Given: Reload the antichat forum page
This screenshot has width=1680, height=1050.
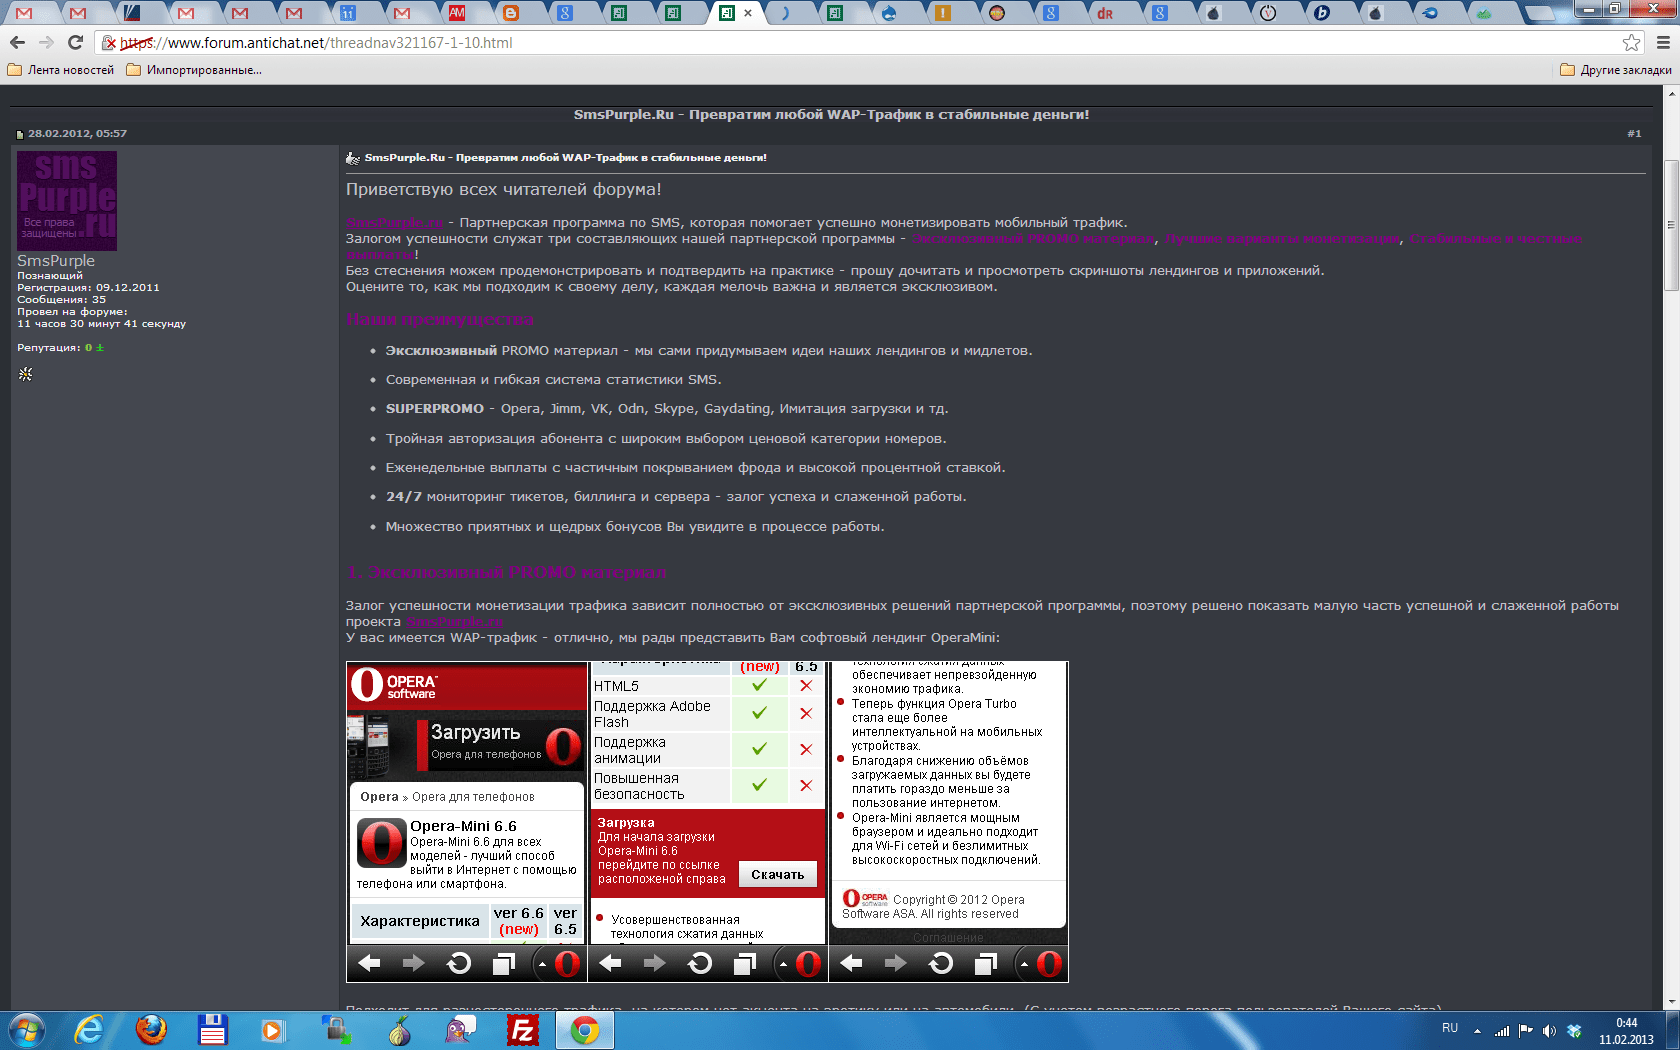Looking at the screenshot, I should coord(75,42).
